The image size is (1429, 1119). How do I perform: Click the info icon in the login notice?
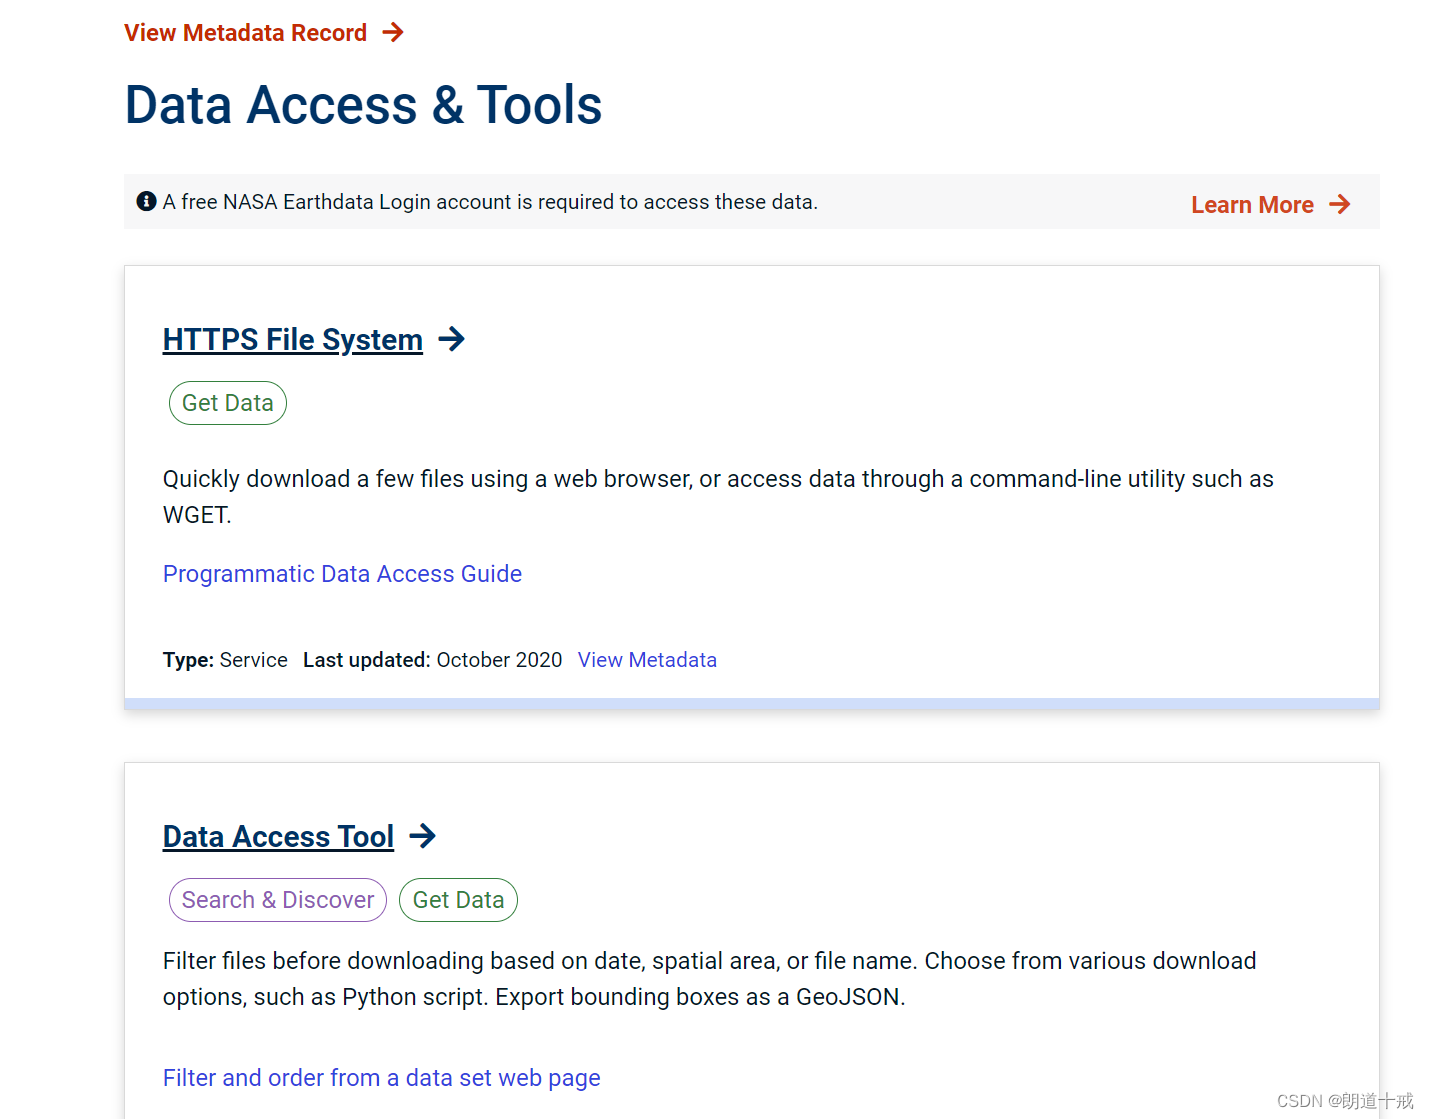[146, 201]
